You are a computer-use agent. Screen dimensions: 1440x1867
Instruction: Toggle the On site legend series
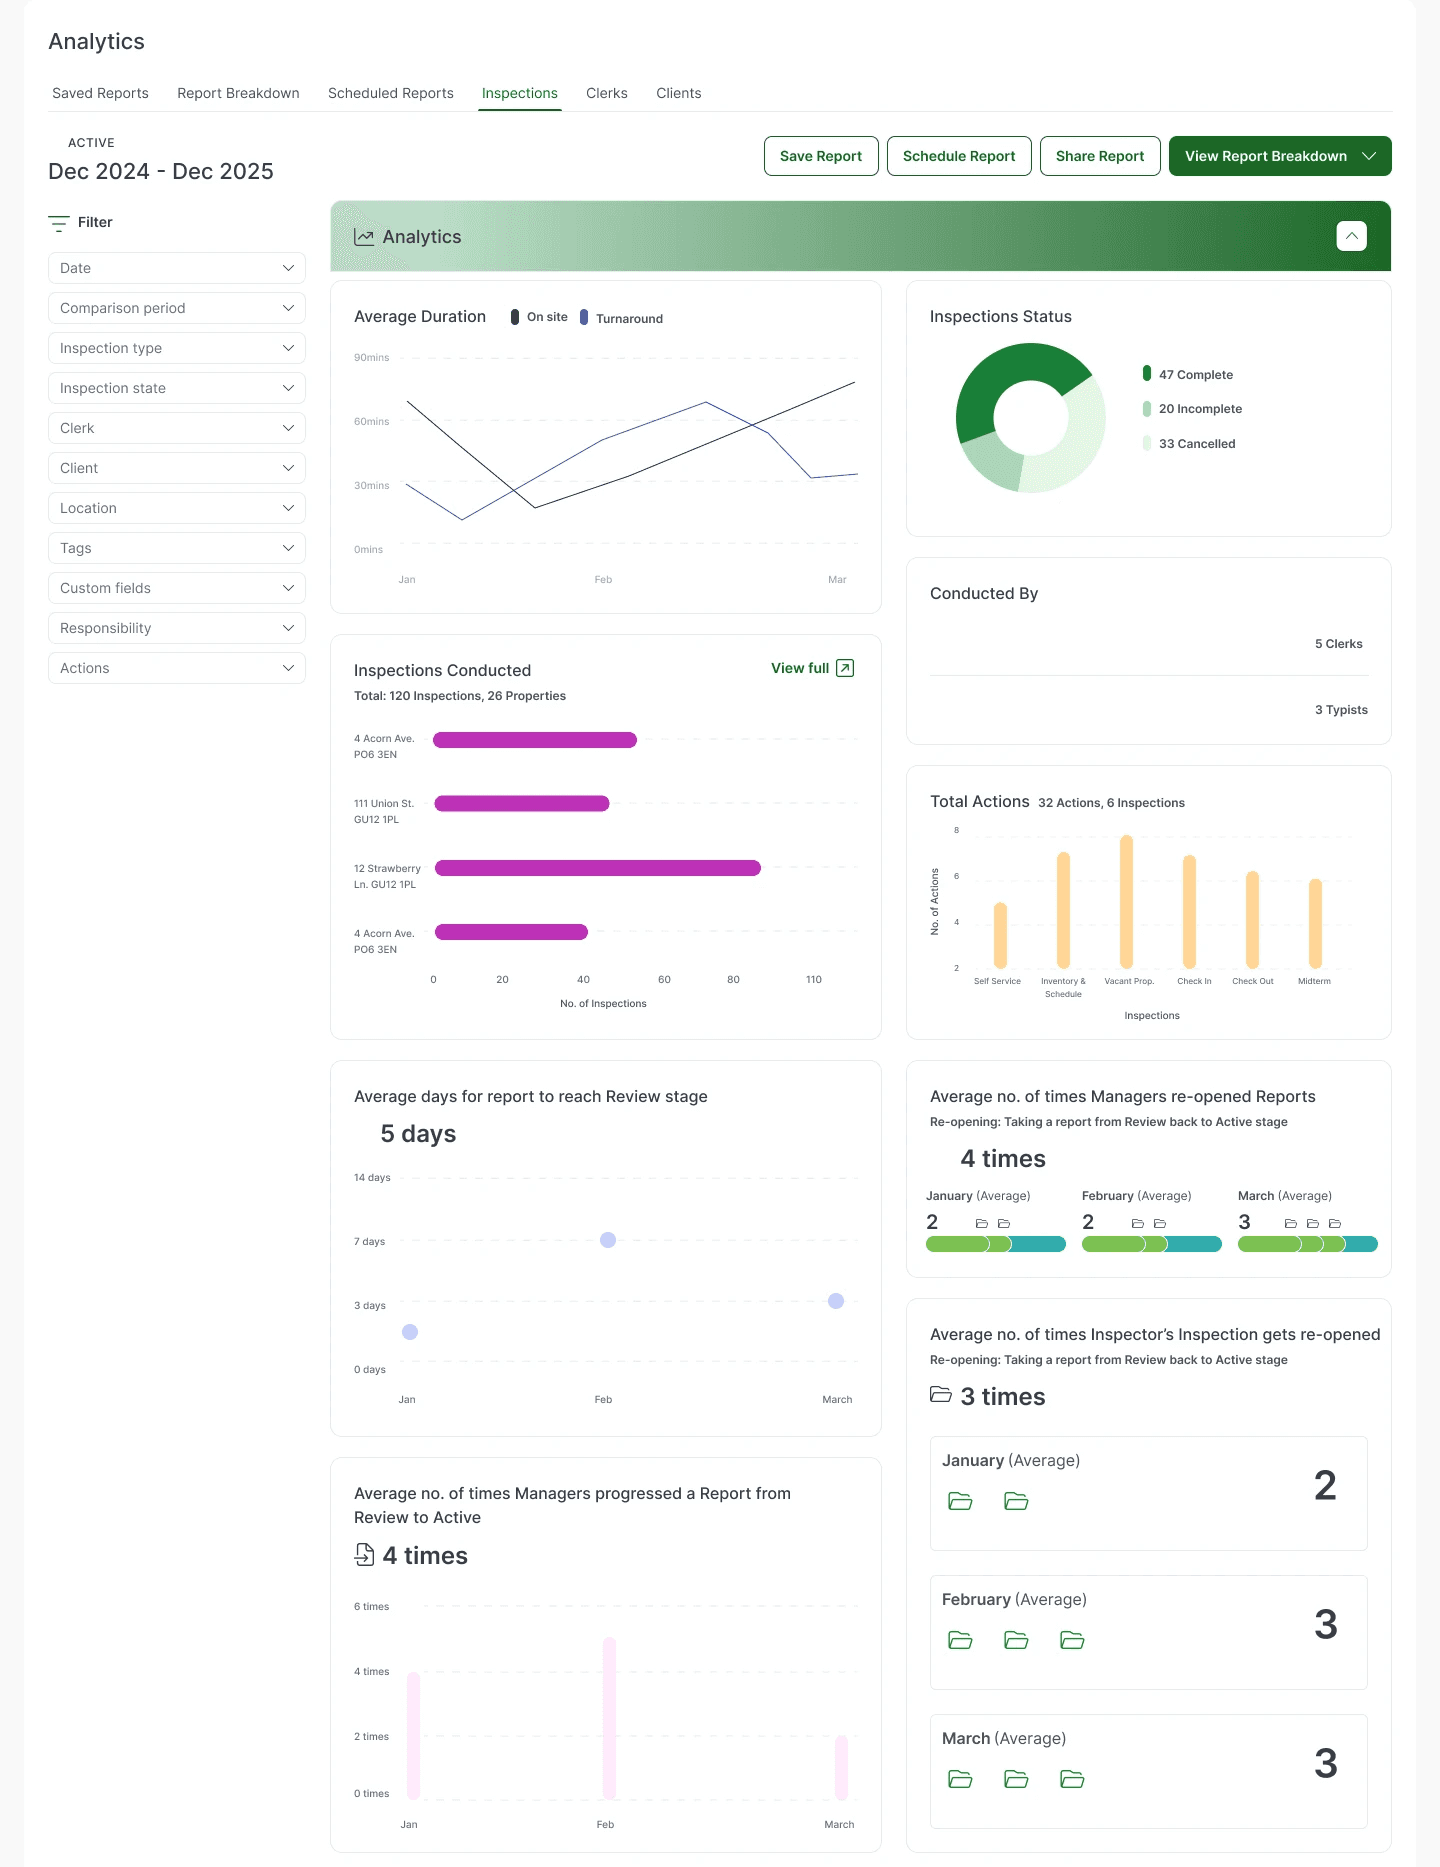pos(539,317)
